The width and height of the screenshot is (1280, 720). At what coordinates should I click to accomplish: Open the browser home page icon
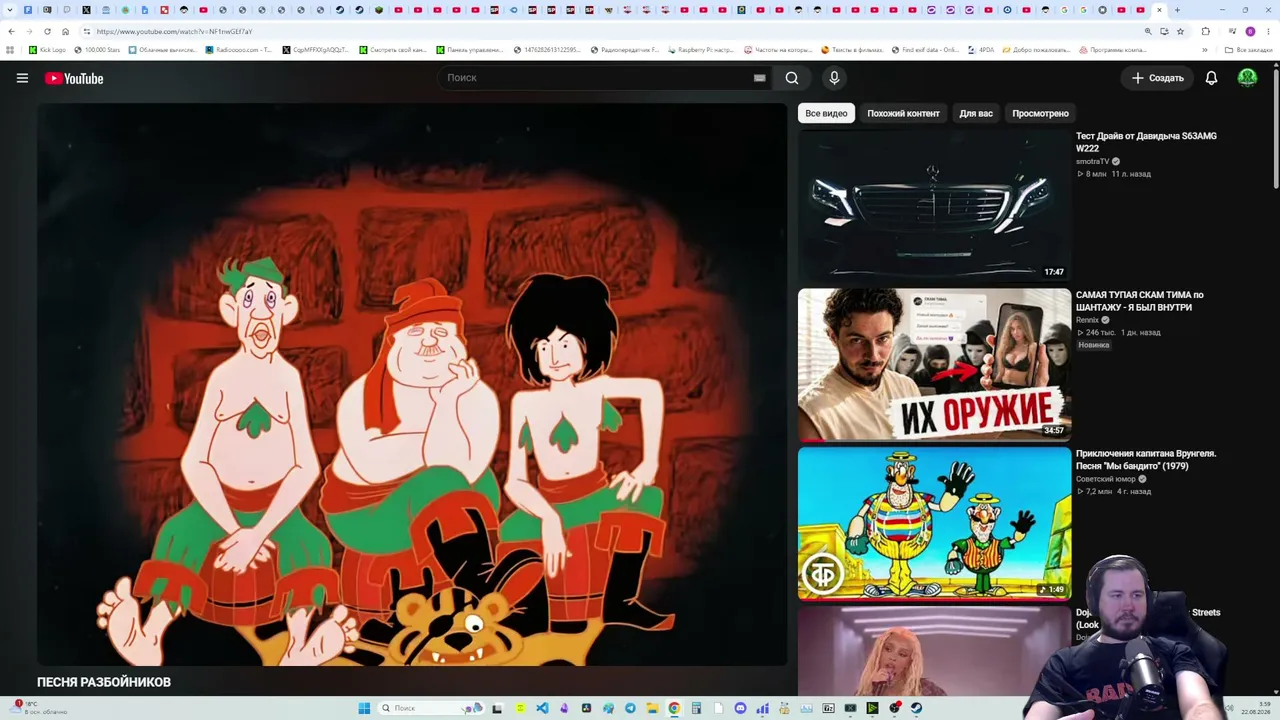65,31
